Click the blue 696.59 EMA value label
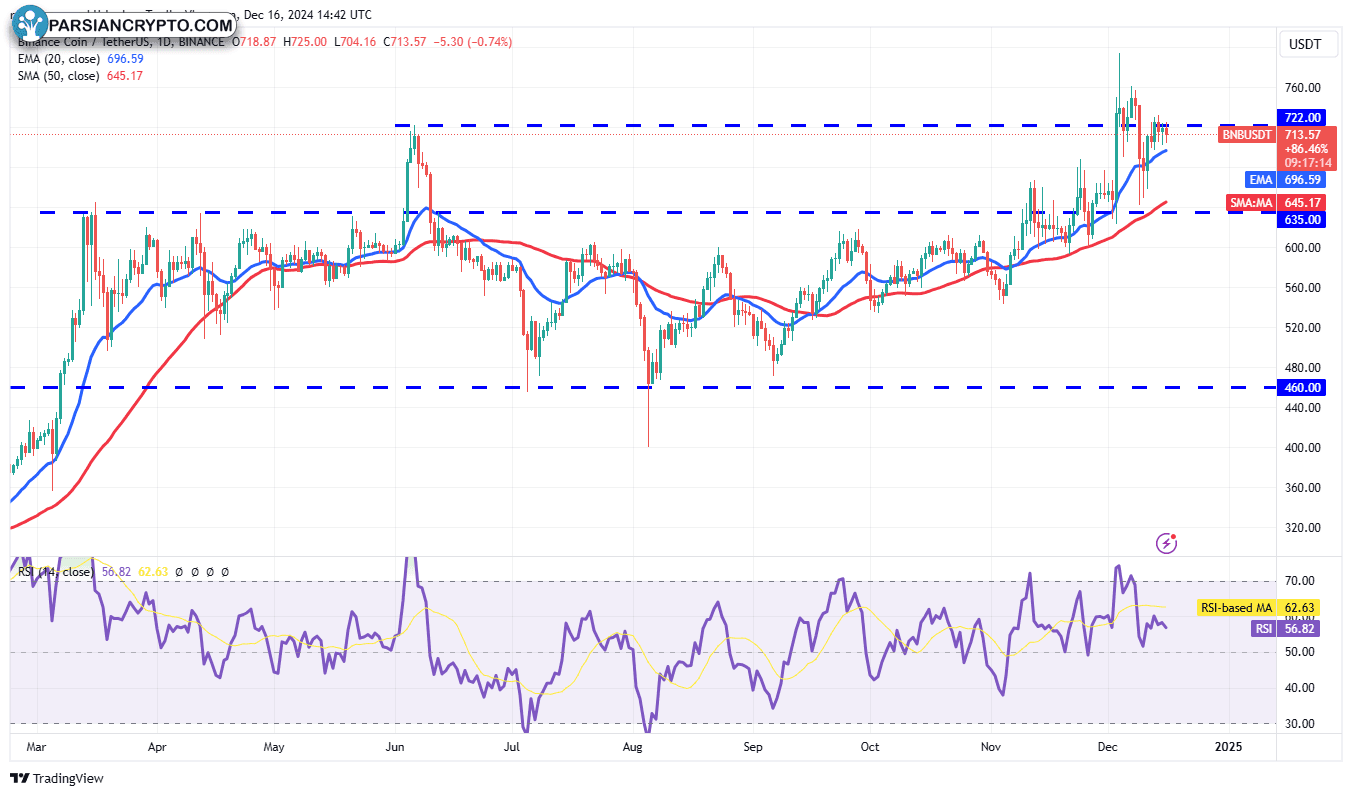 1304,180
